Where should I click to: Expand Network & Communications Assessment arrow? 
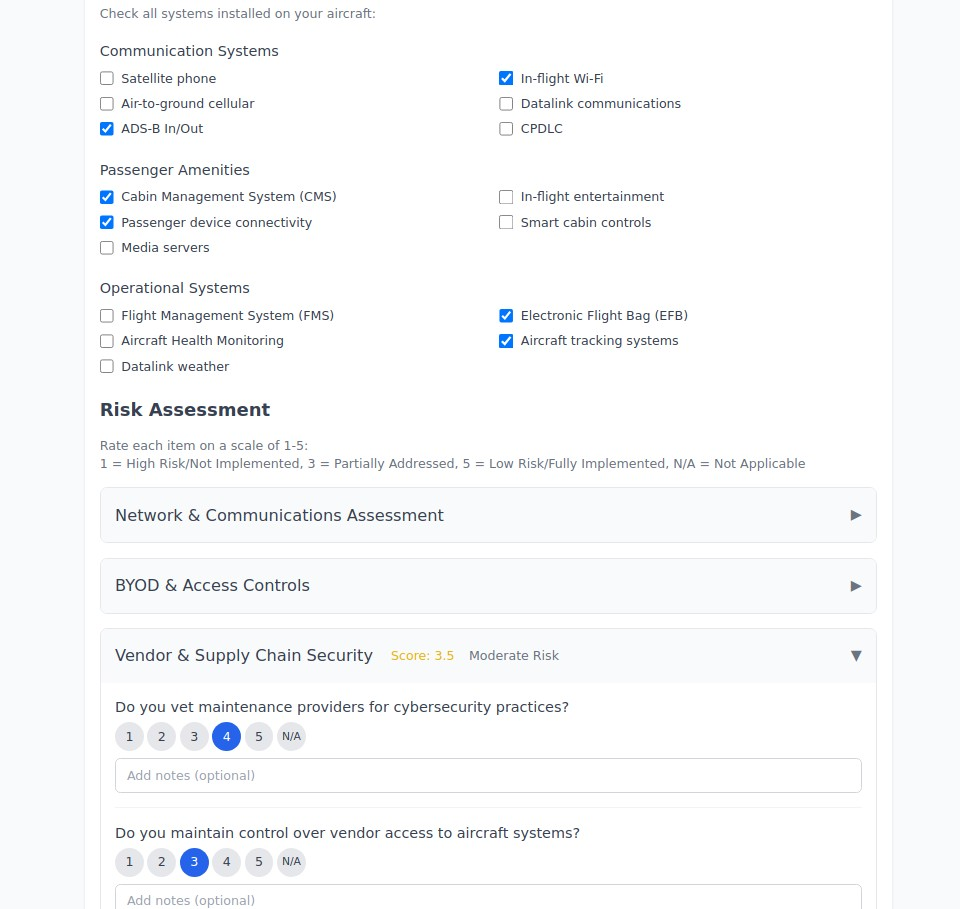click(855, 515)
